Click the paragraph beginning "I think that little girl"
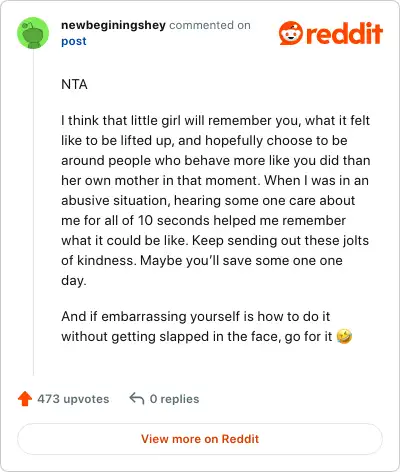 216,200
